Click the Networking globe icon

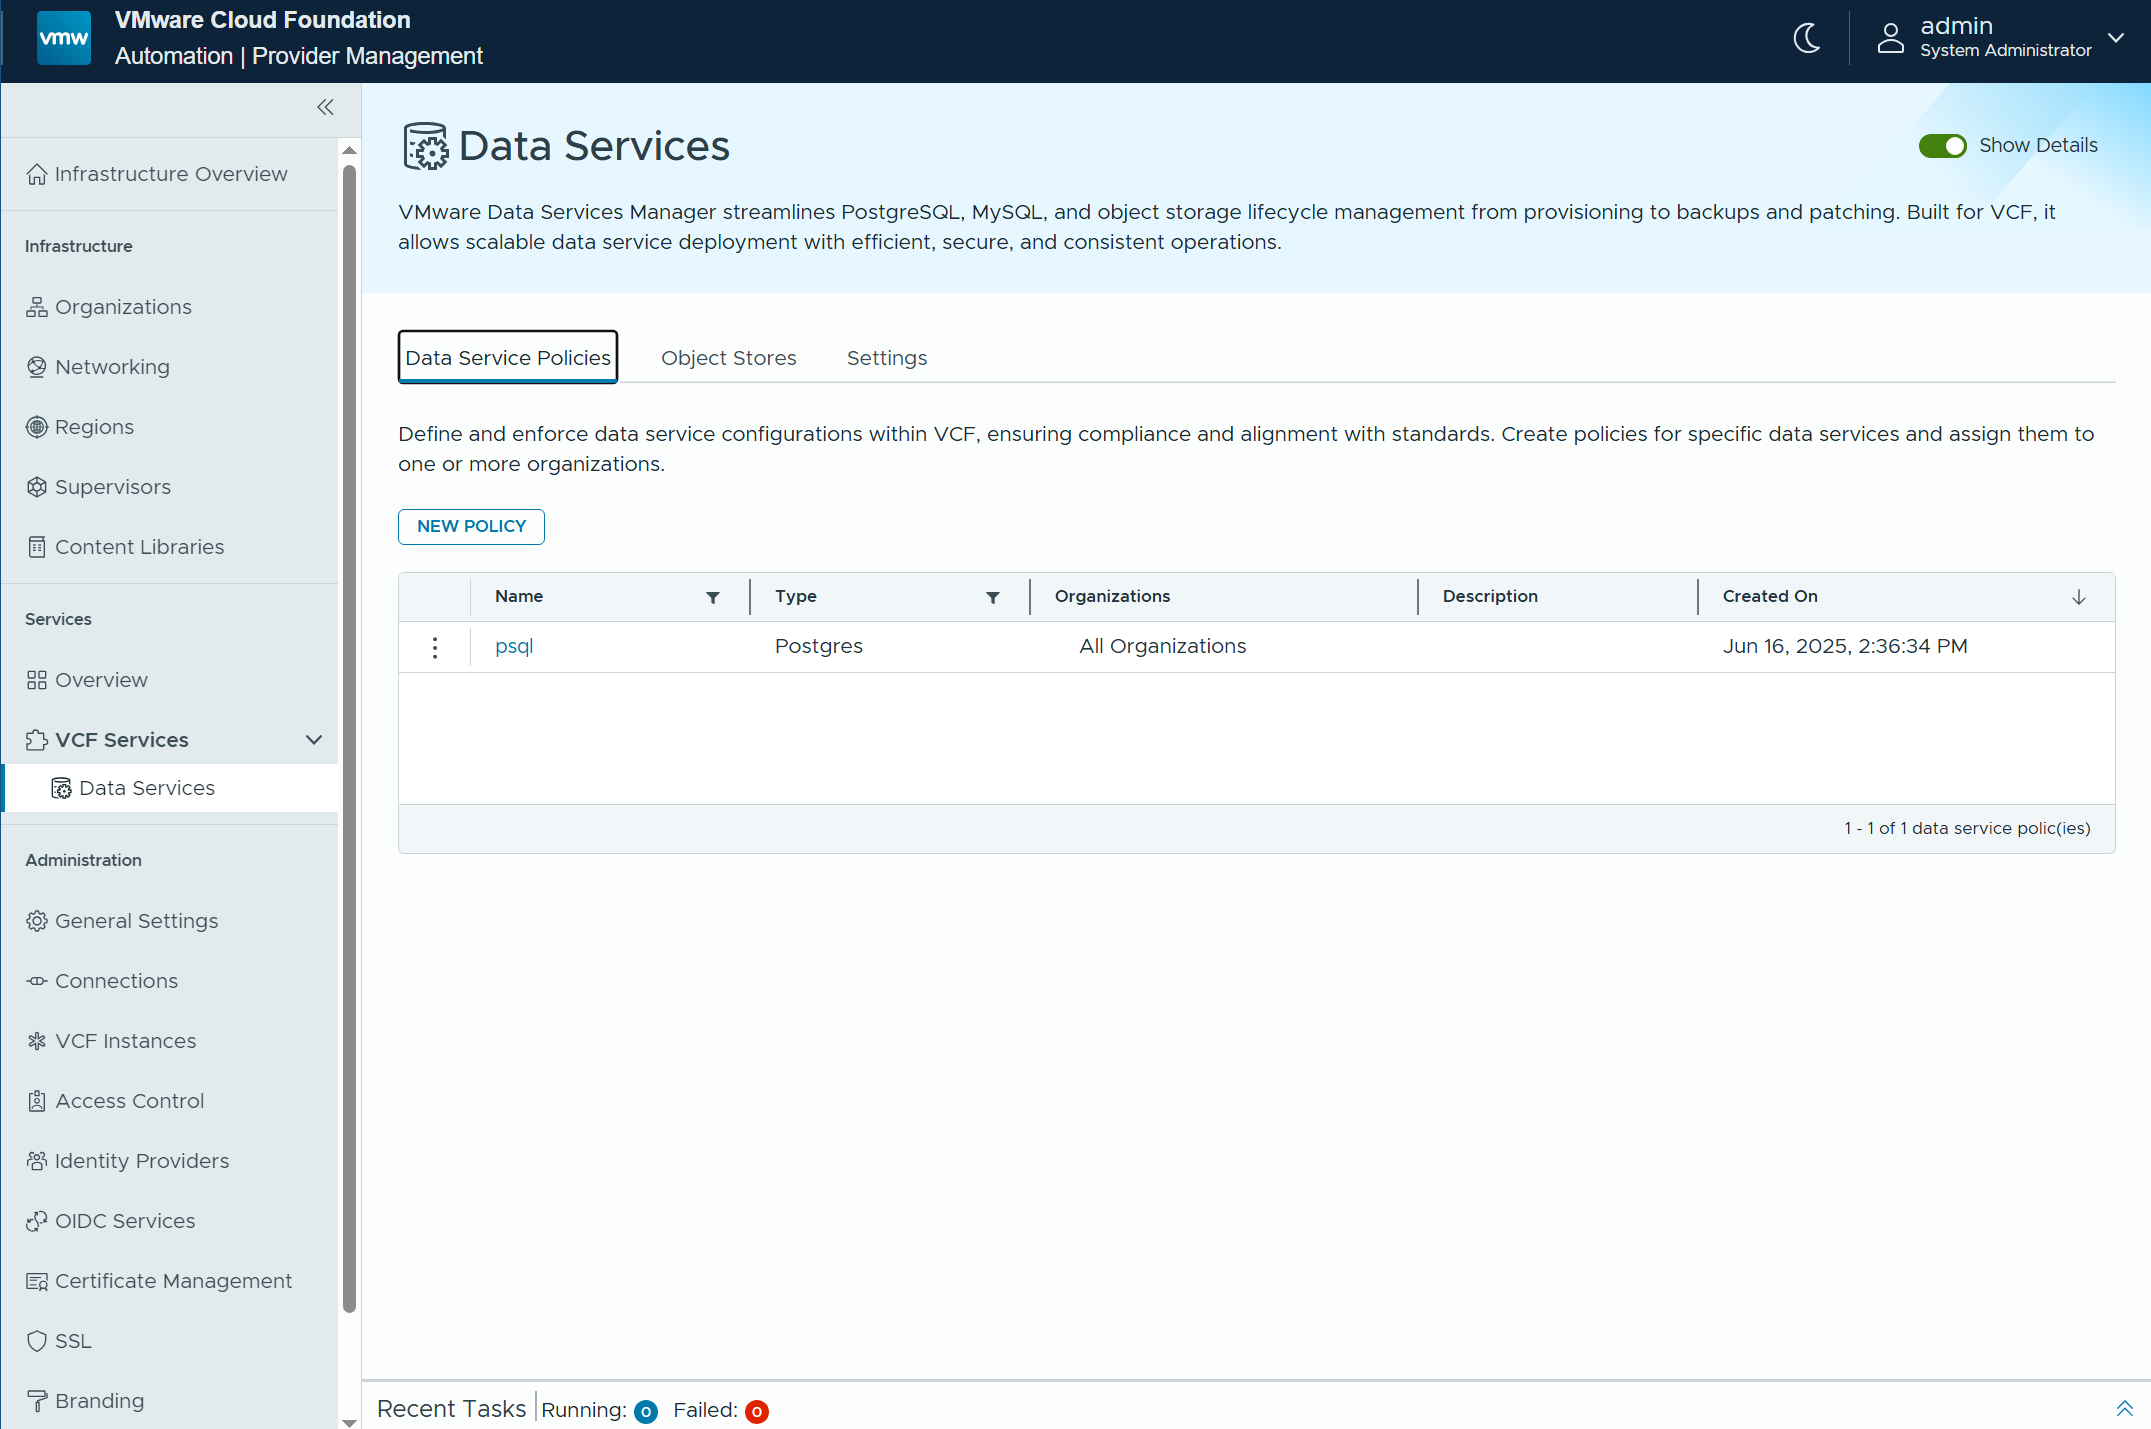[37, 367]
